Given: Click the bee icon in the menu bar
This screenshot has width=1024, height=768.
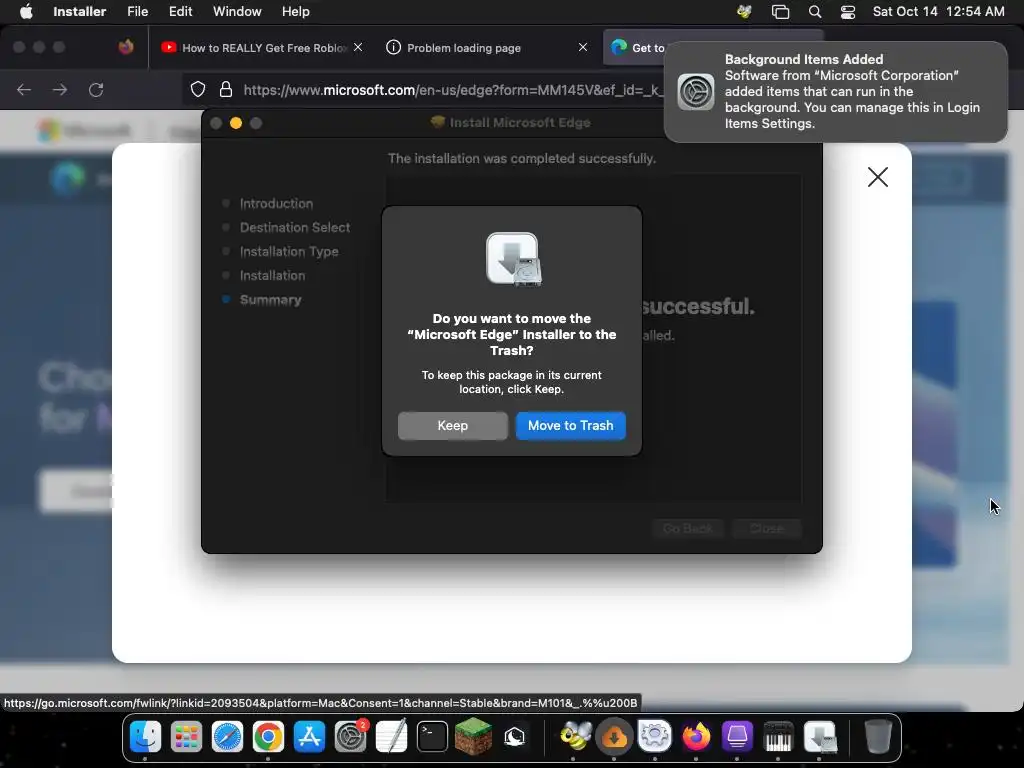Looking at the screenshot, I should pos(744,12).
